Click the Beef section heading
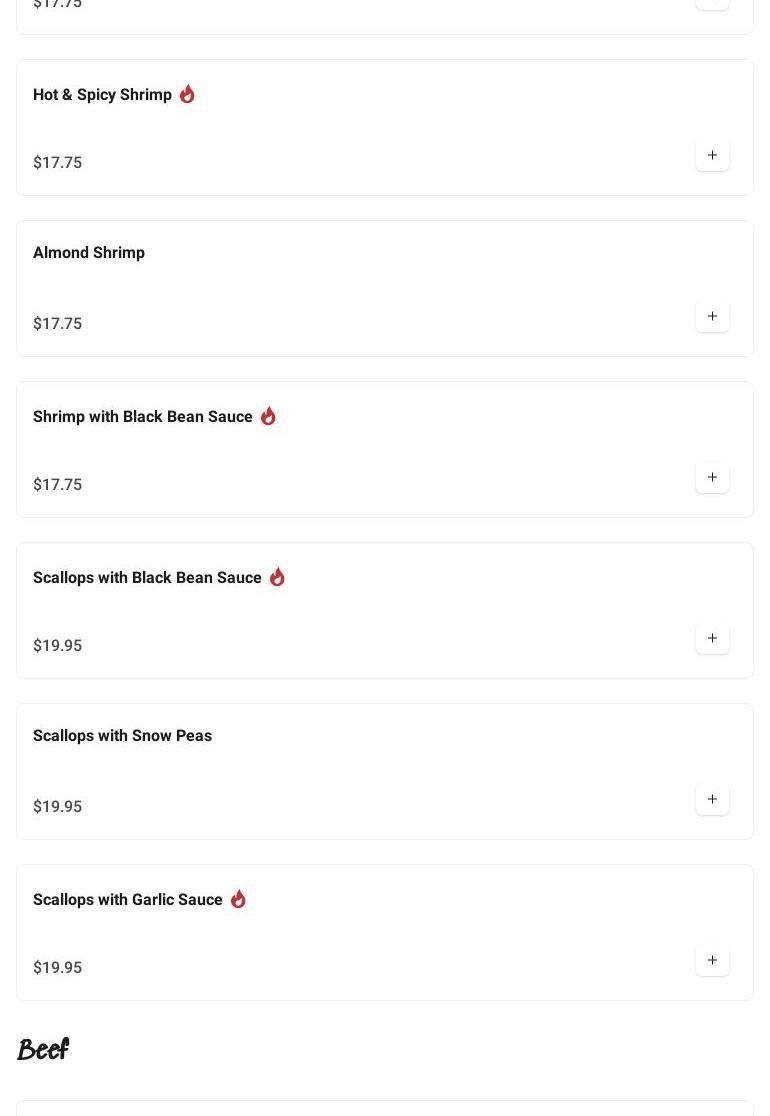This screenshot has height=1116, width=770. point(43,1050)
